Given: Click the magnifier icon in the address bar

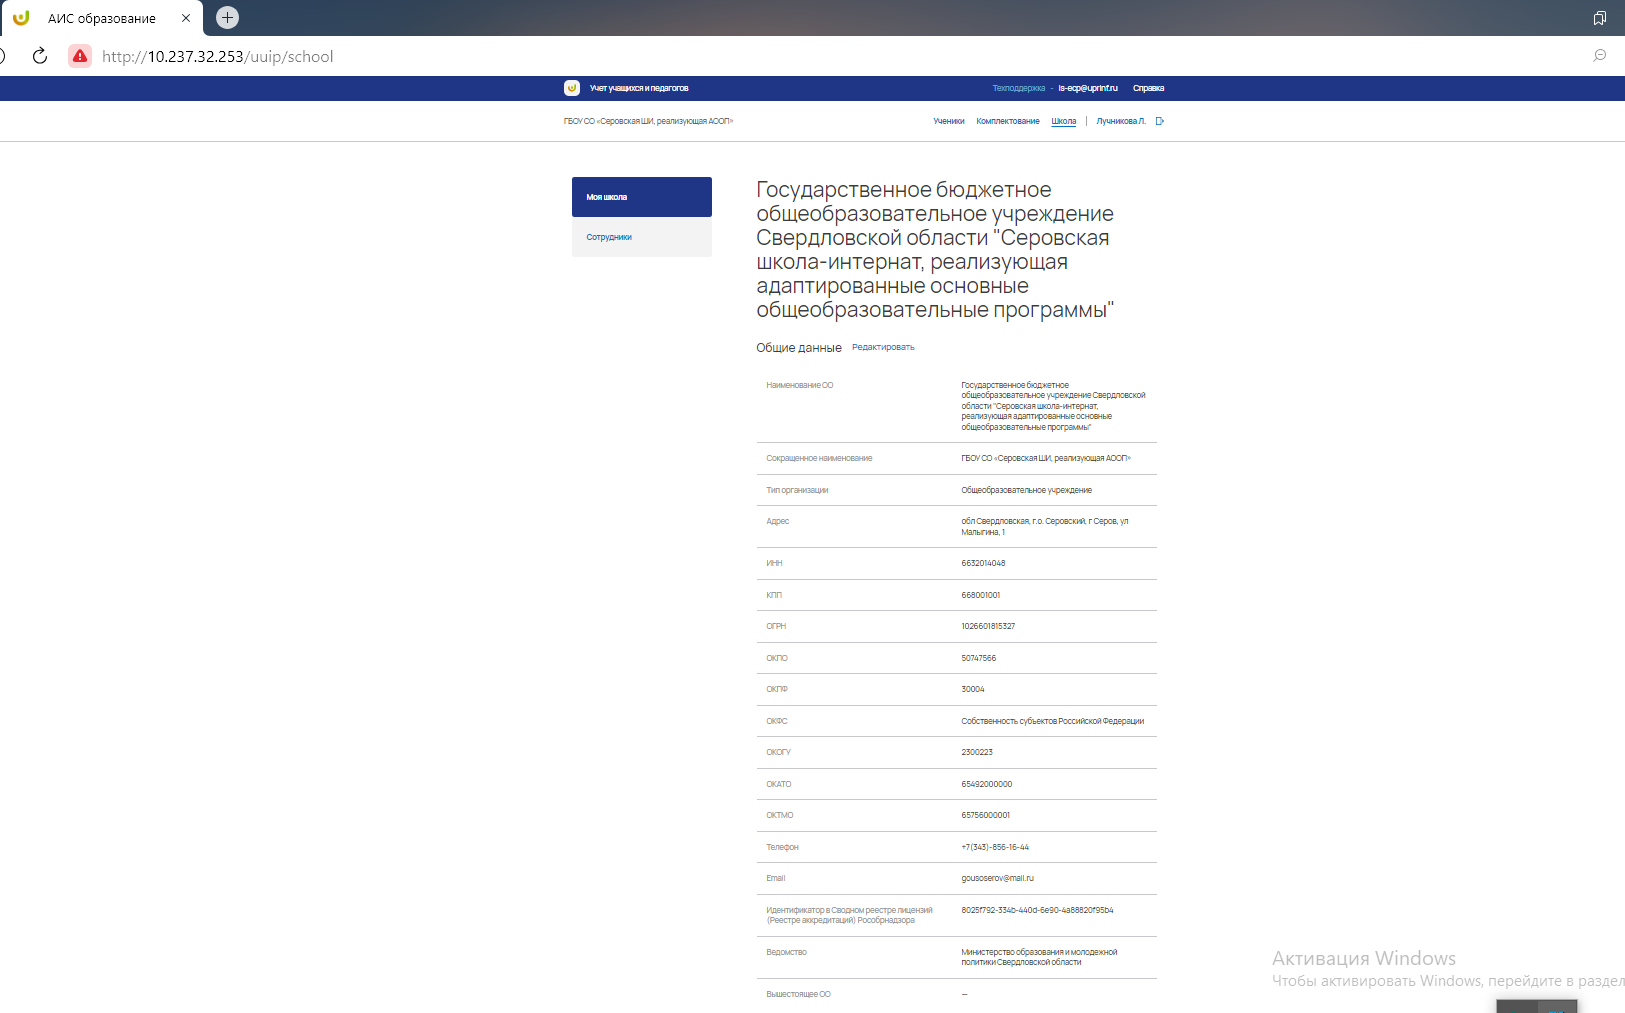Looking at the screenshot, I should tap(1600, 56).
